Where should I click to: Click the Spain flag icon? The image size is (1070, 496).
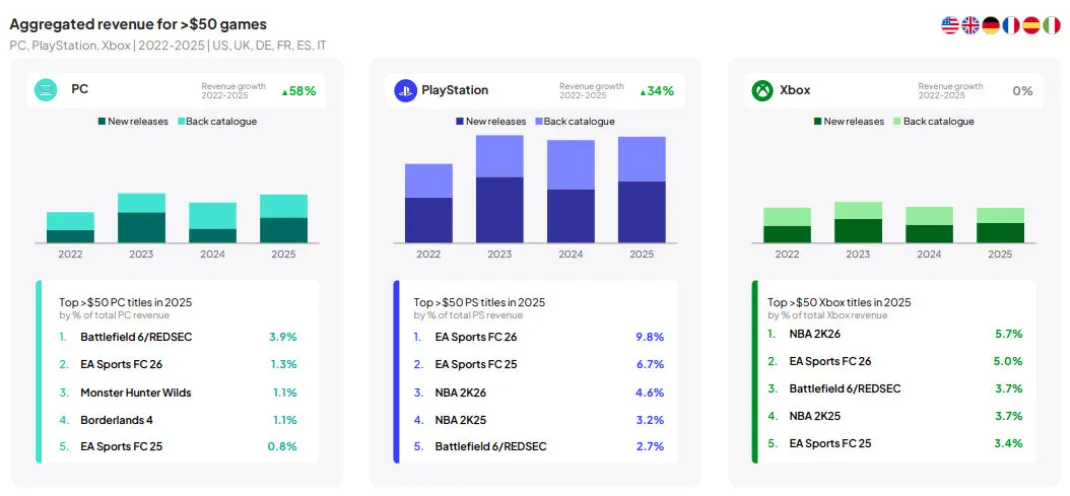(1031, 26)
